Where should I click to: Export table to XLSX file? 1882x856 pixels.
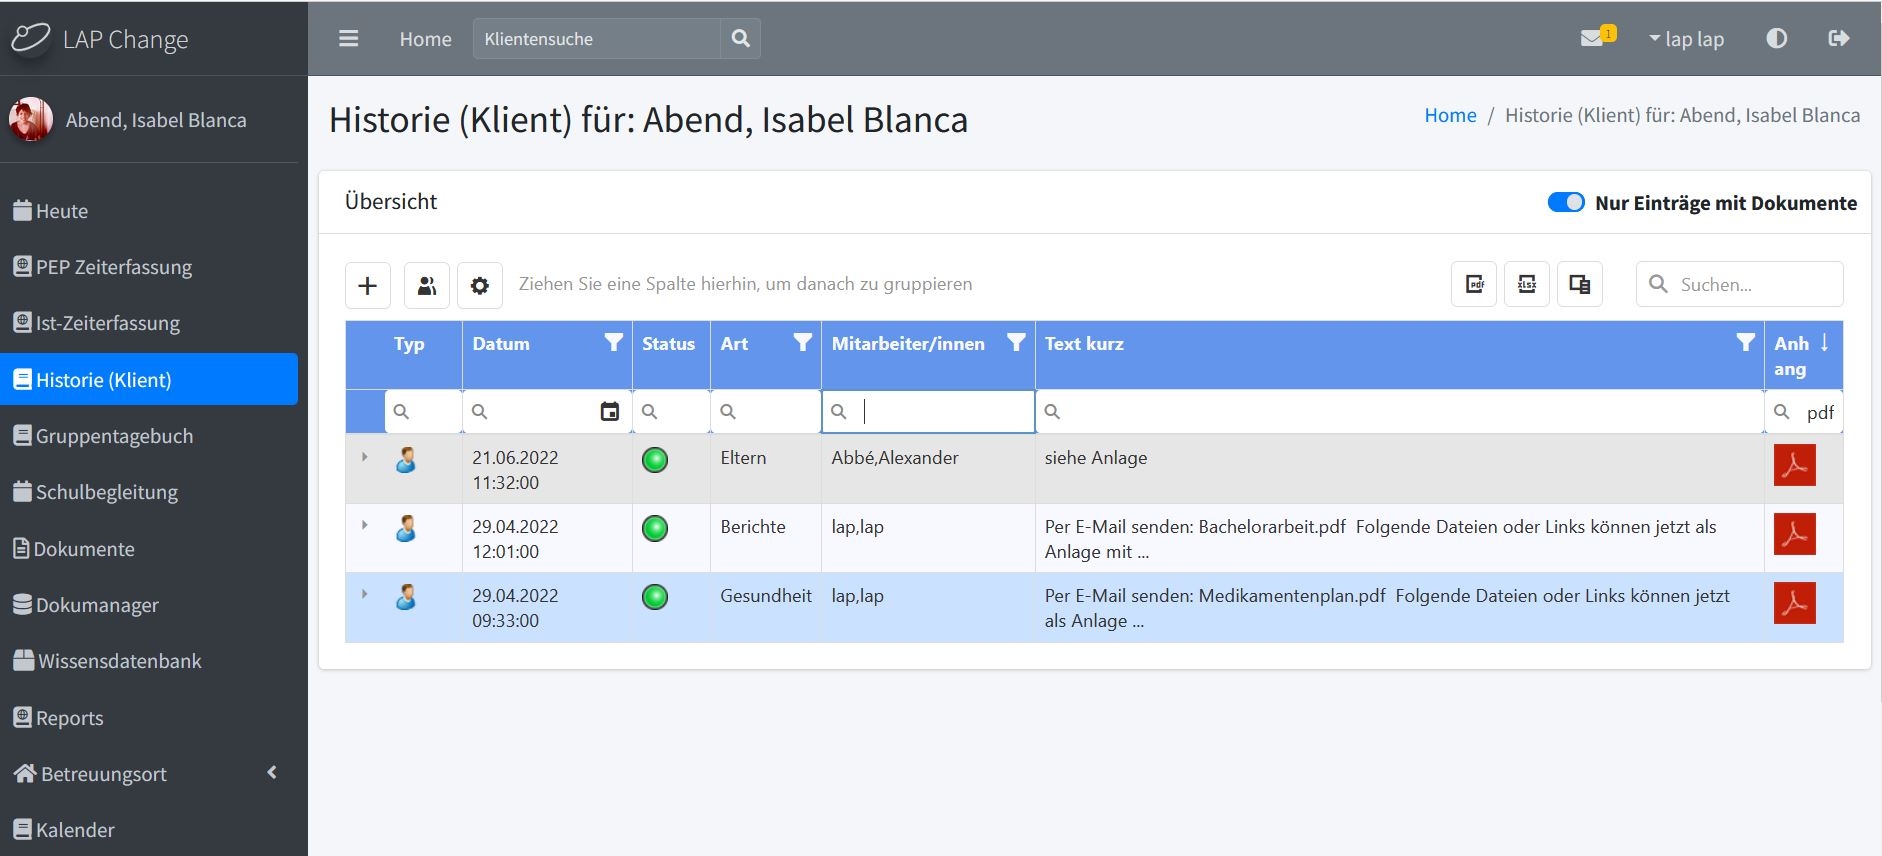pos(1527,284)
